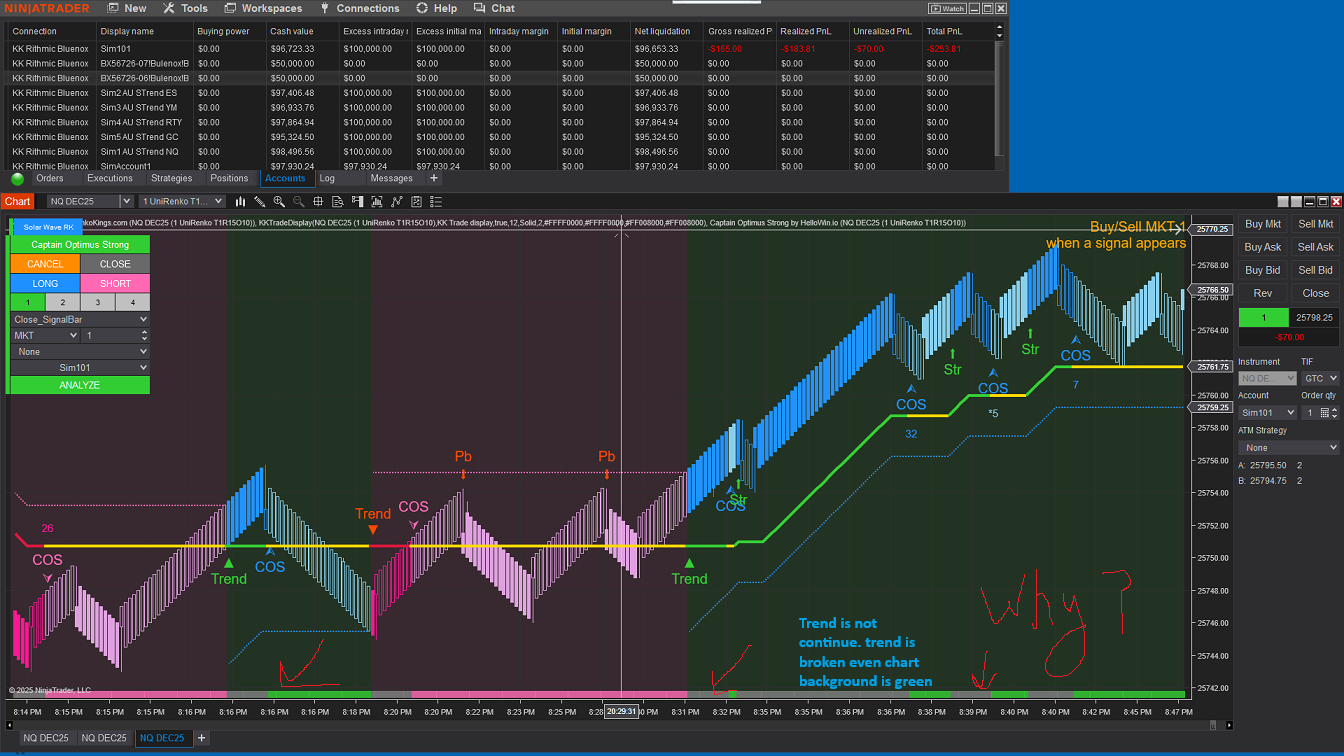Click the Rev reverse position button
This screenshot has height=756, width=1344.
1263,293
